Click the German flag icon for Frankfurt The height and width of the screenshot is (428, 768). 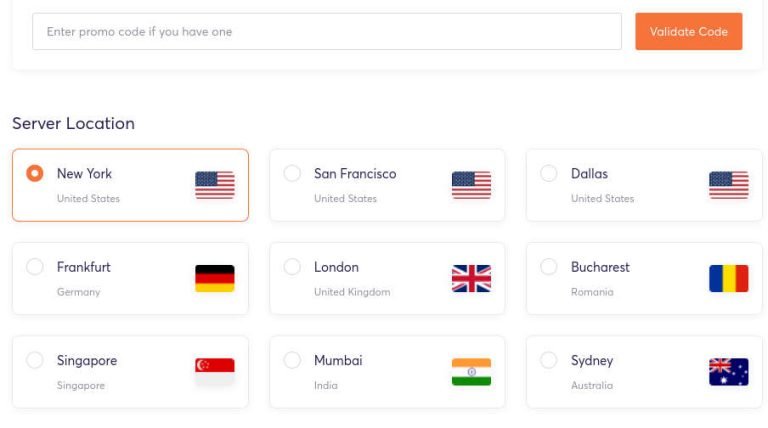(x=215, y=278)
